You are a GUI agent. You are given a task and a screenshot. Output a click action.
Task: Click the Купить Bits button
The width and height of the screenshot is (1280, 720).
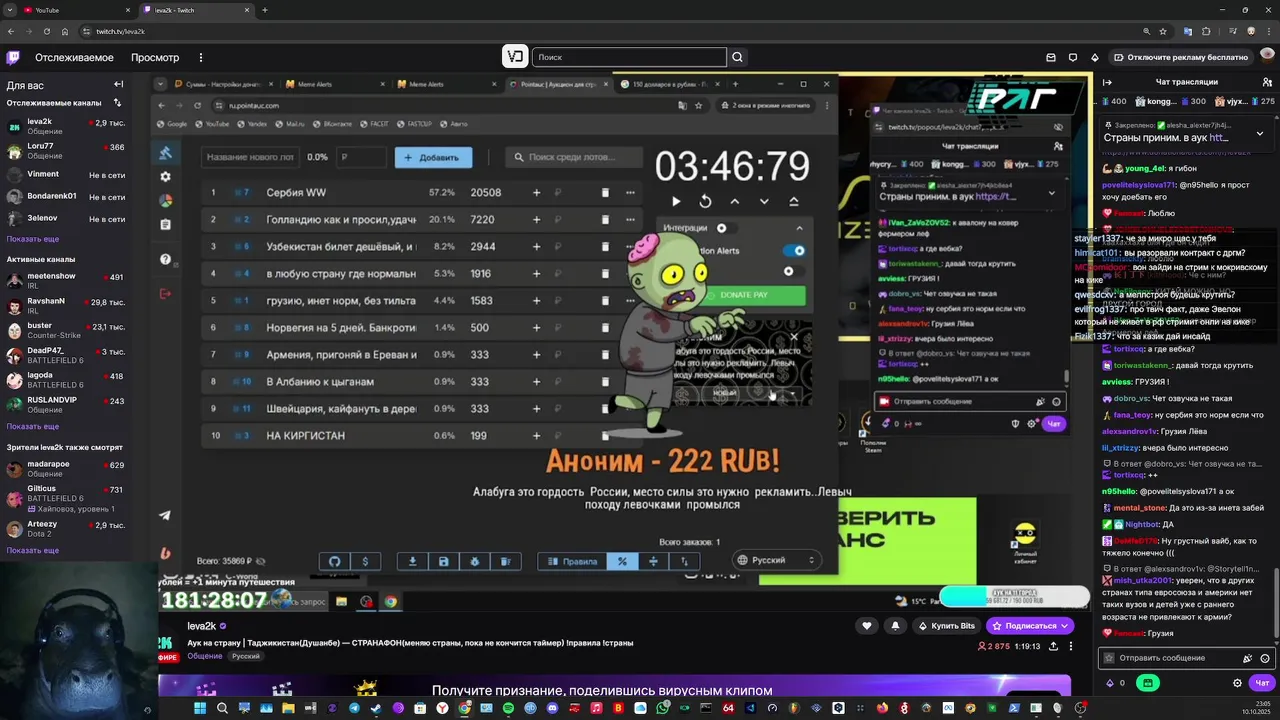[x=945, y=625]
